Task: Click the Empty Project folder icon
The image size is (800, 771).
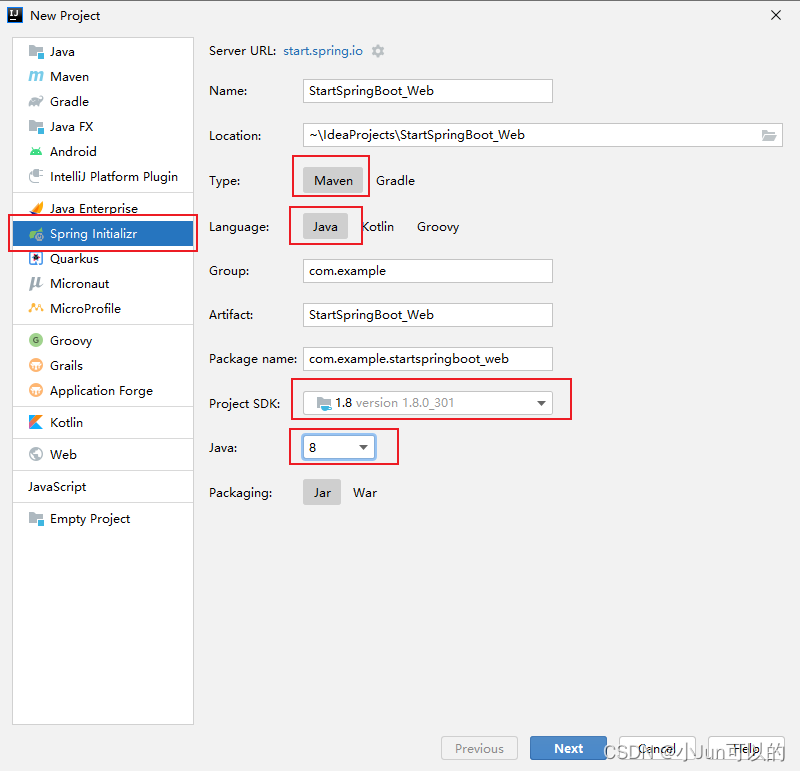Action: 36,518
